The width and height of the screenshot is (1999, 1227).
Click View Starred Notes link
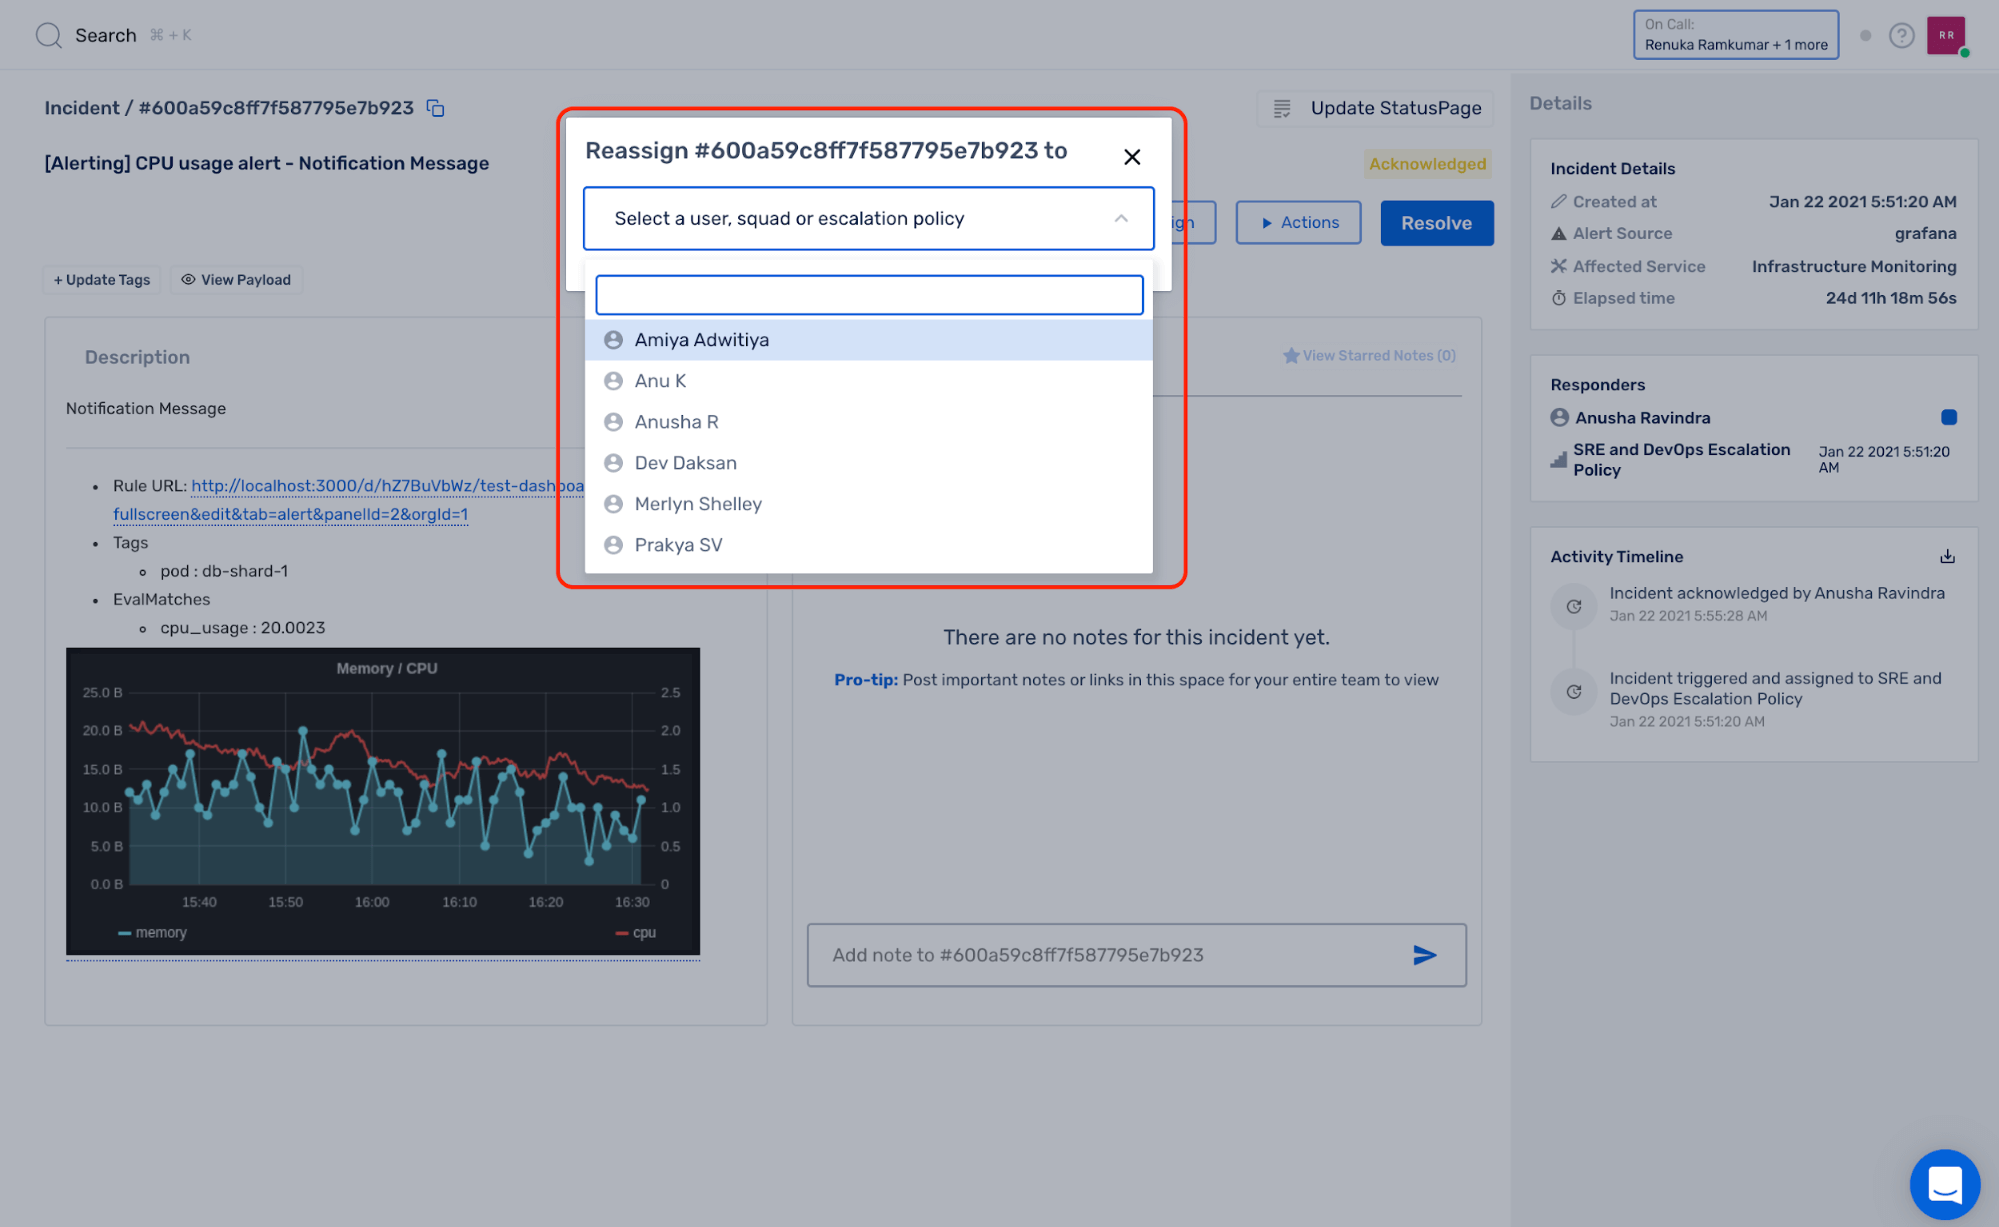click(x=1369, y=356)
